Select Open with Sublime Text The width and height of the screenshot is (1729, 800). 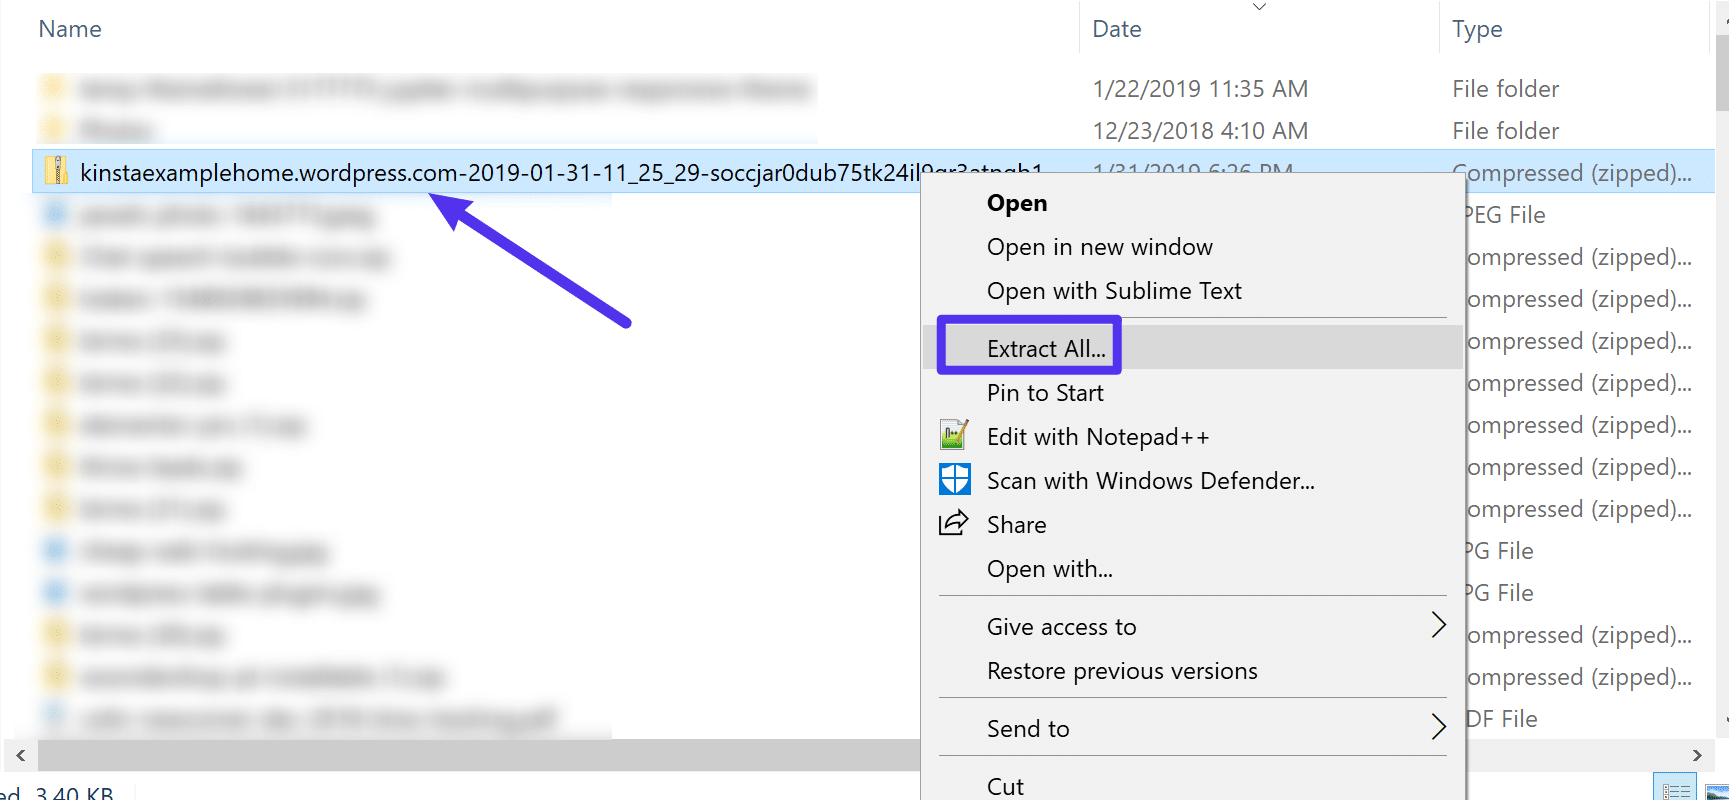tap(1114, 290)
